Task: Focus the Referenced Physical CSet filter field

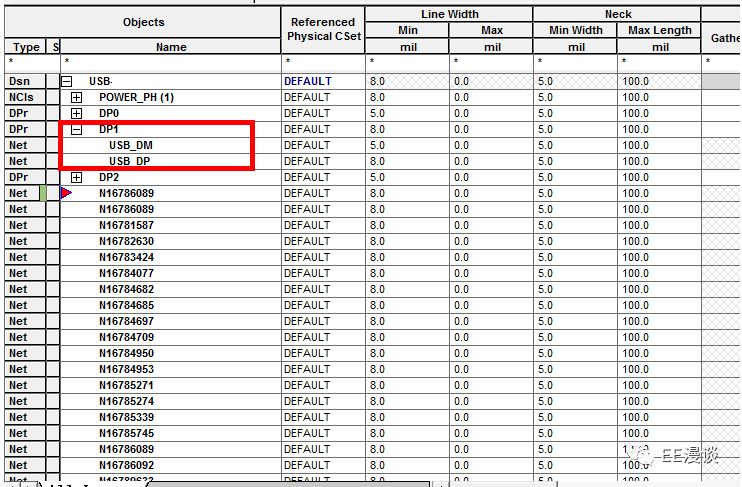Action: (323, 63)
